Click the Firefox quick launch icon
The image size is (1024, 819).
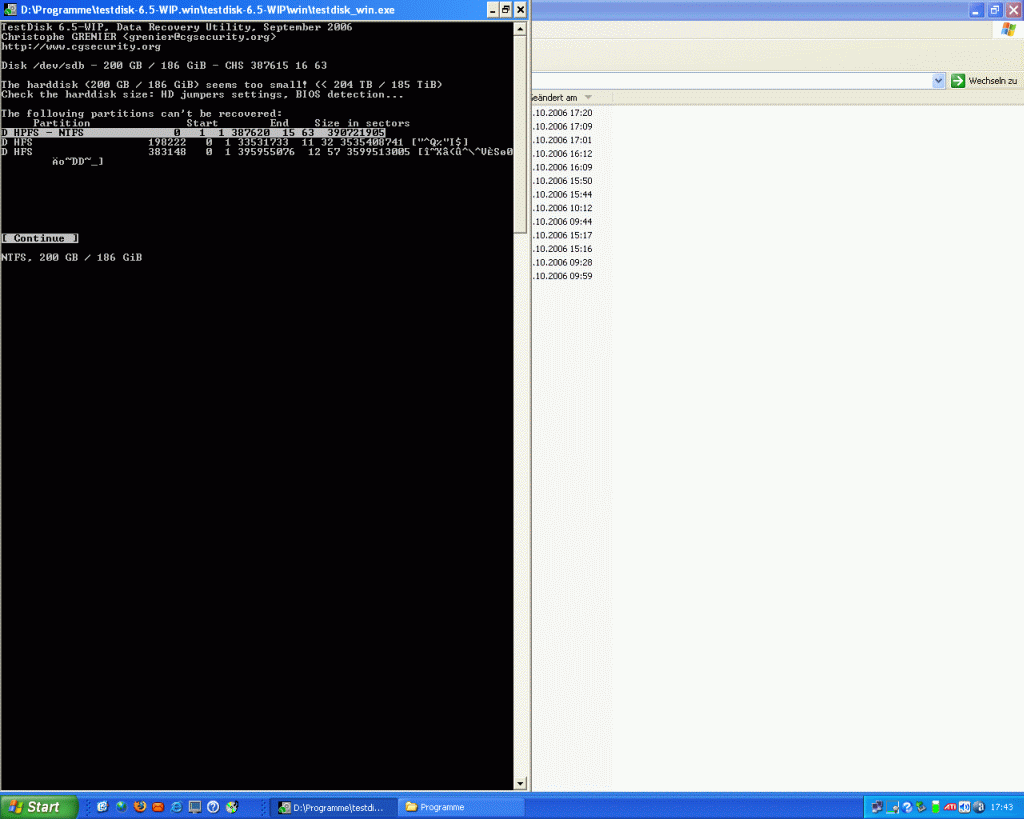140,807
